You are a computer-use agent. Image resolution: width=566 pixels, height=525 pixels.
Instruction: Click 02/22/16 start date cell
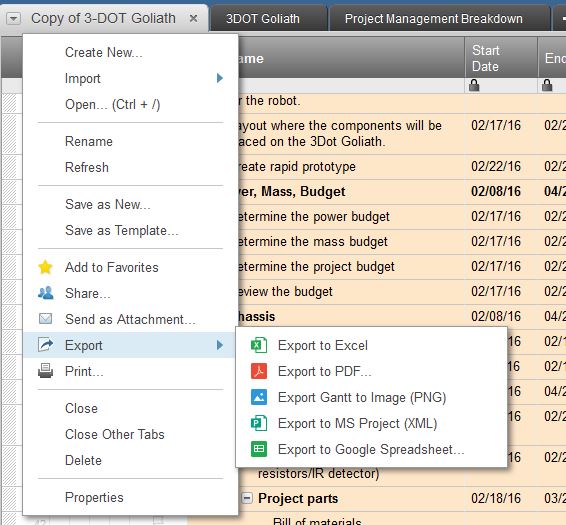pos(496,166)
